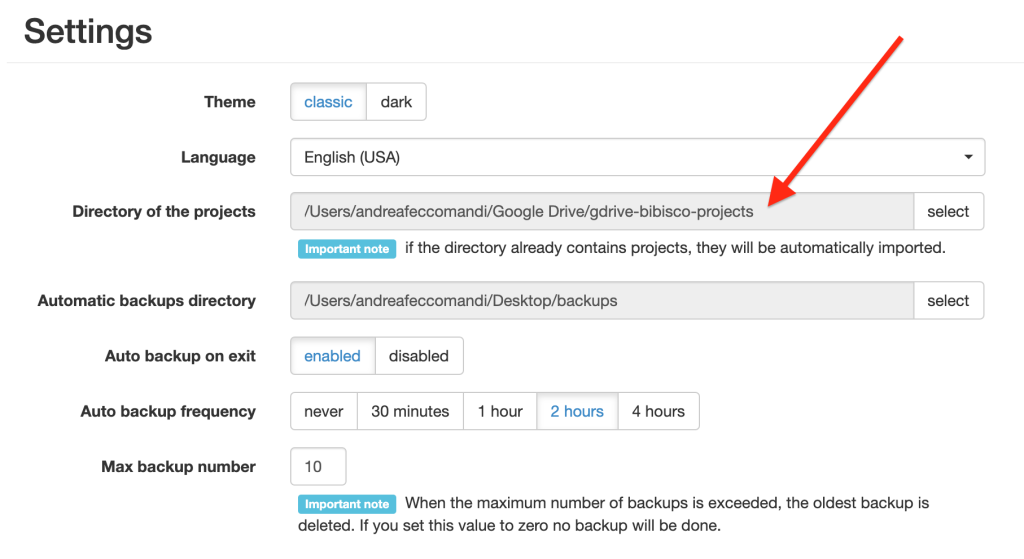Switch theme to dark

click(396, 102)
